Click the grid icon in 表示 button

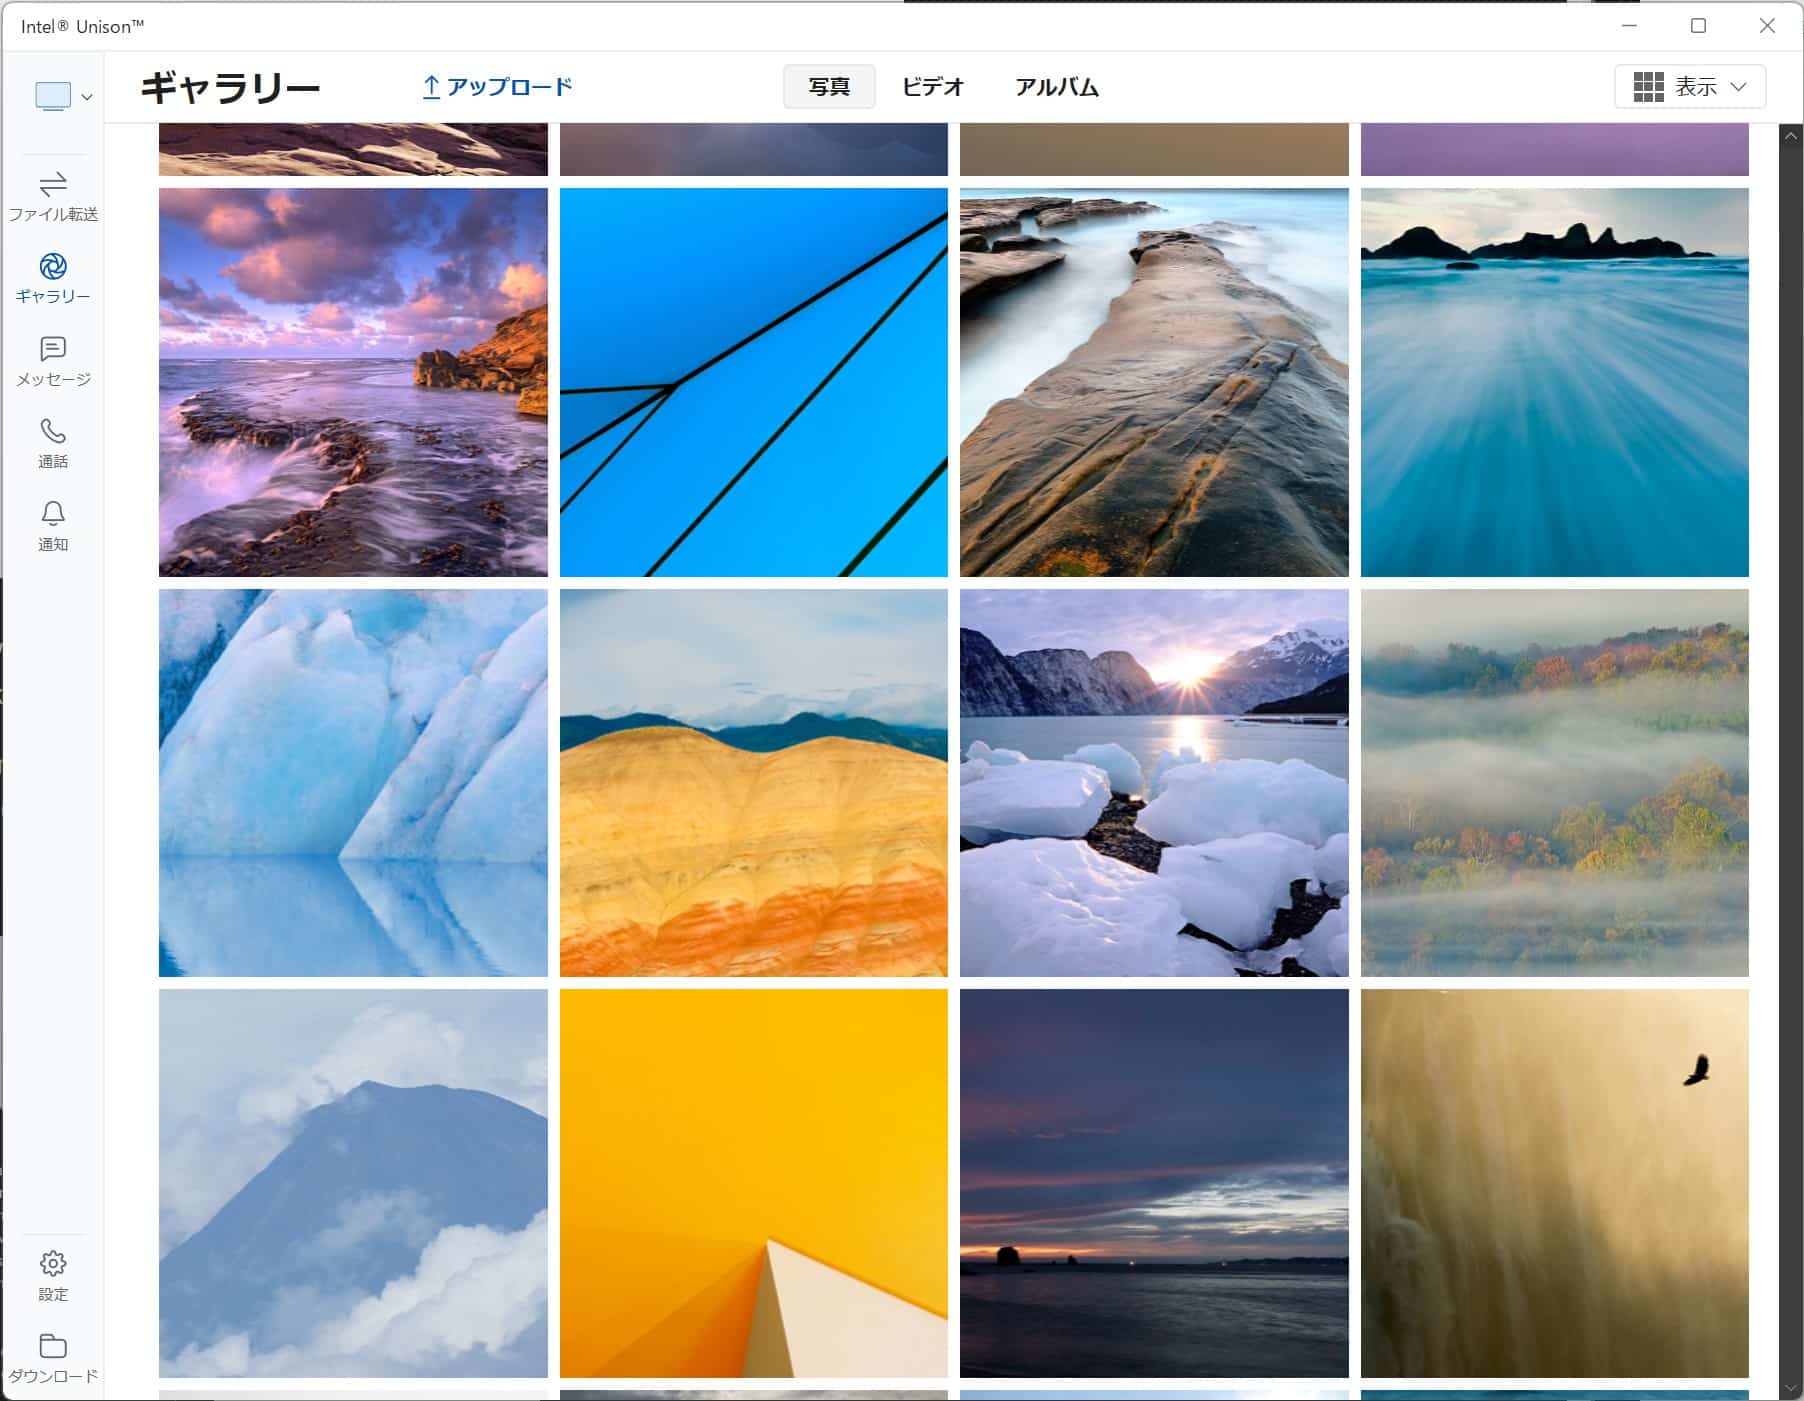[x=1648, y=87]
